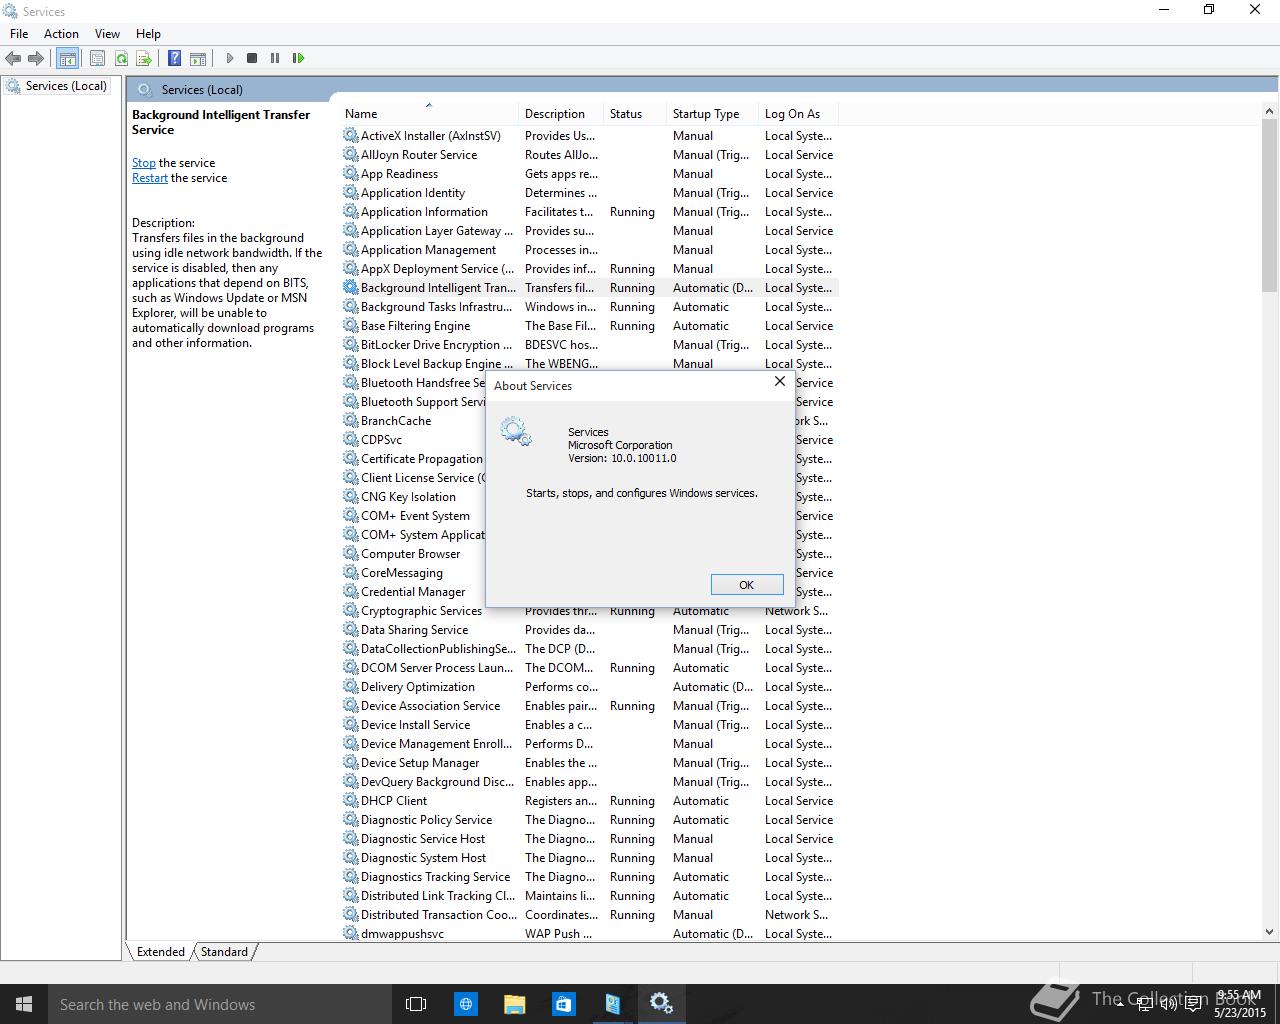Sort the list by the Name column header

(x=430, y=114)
